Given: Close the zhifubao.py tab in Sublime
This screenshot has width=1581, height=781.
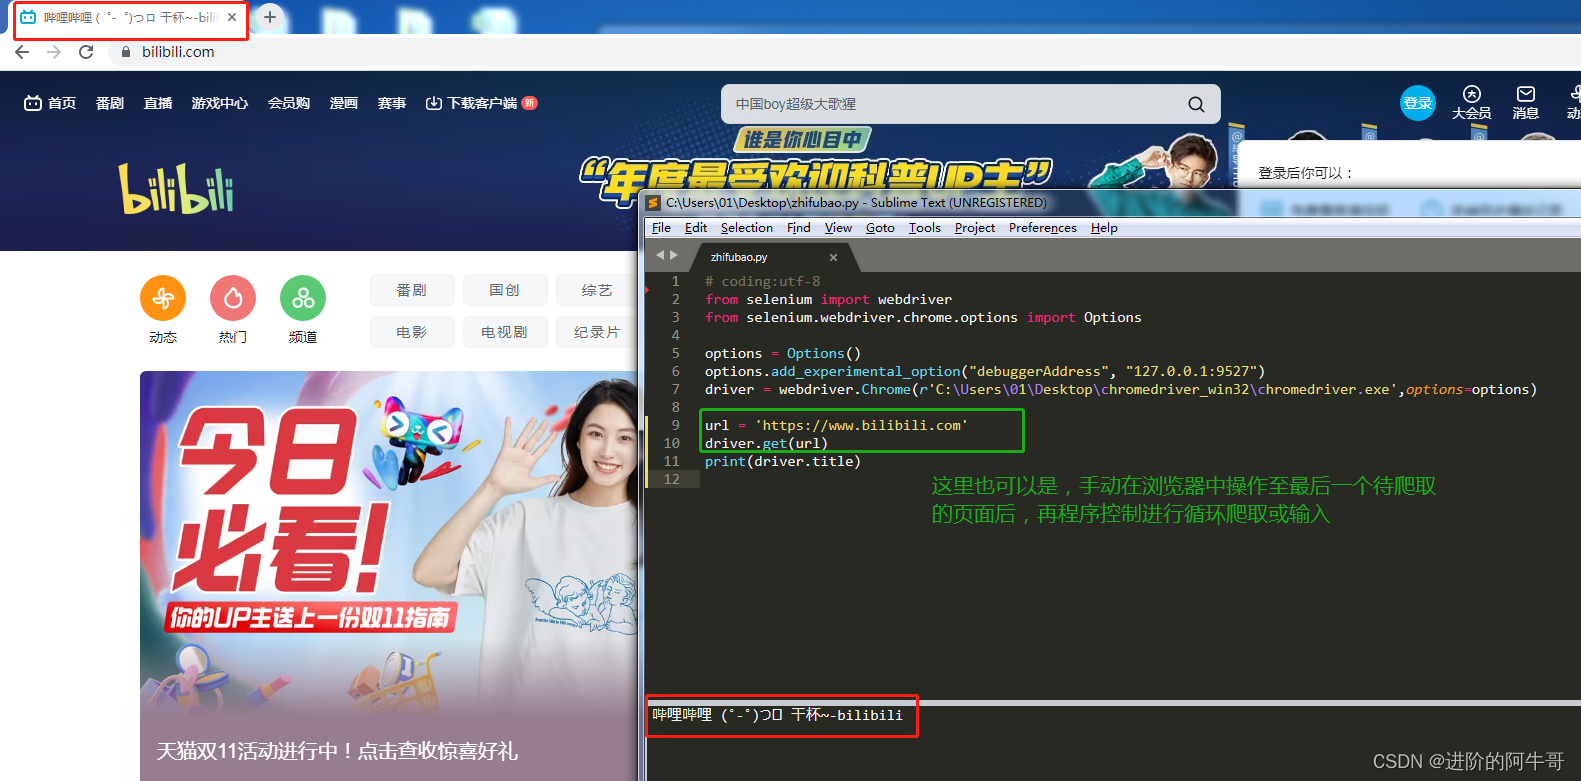Looking at the screenshot, I should pyautogui.click(x=833, y=257).
